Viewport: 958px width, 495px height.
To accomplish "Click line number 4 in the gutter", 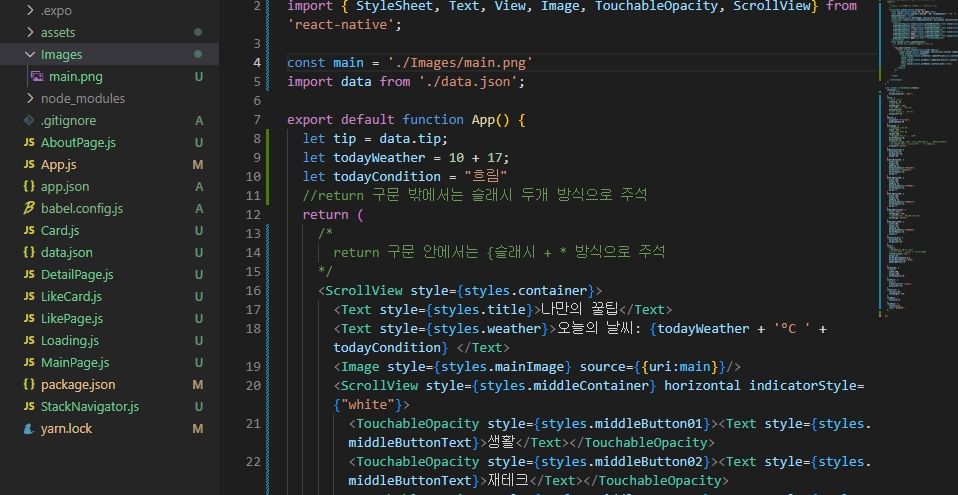I will tap(257, 62).
